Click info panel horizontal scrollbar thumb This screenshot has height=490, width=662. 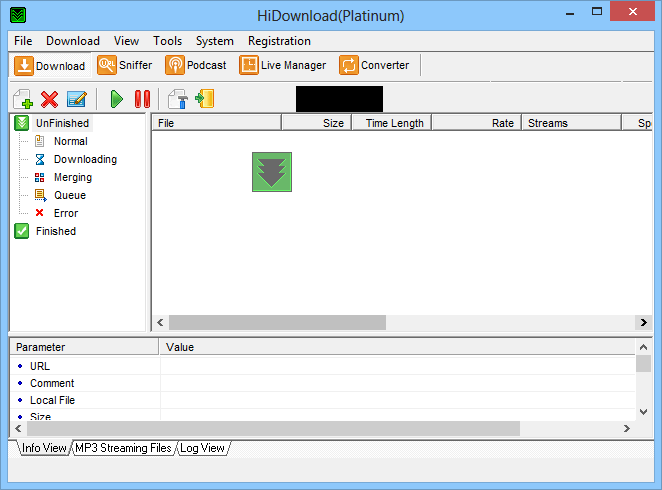pos(274,428)
